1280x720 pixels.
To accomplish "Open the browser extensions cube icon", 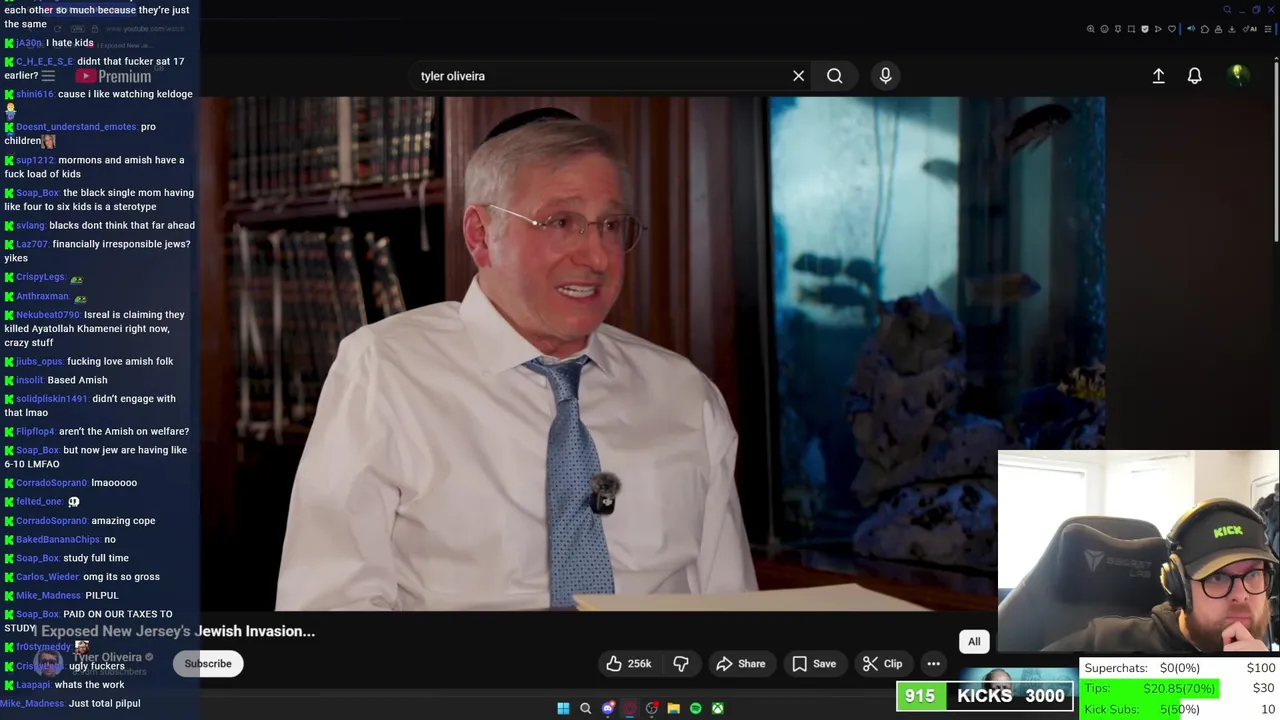I will pos(1205,29).
